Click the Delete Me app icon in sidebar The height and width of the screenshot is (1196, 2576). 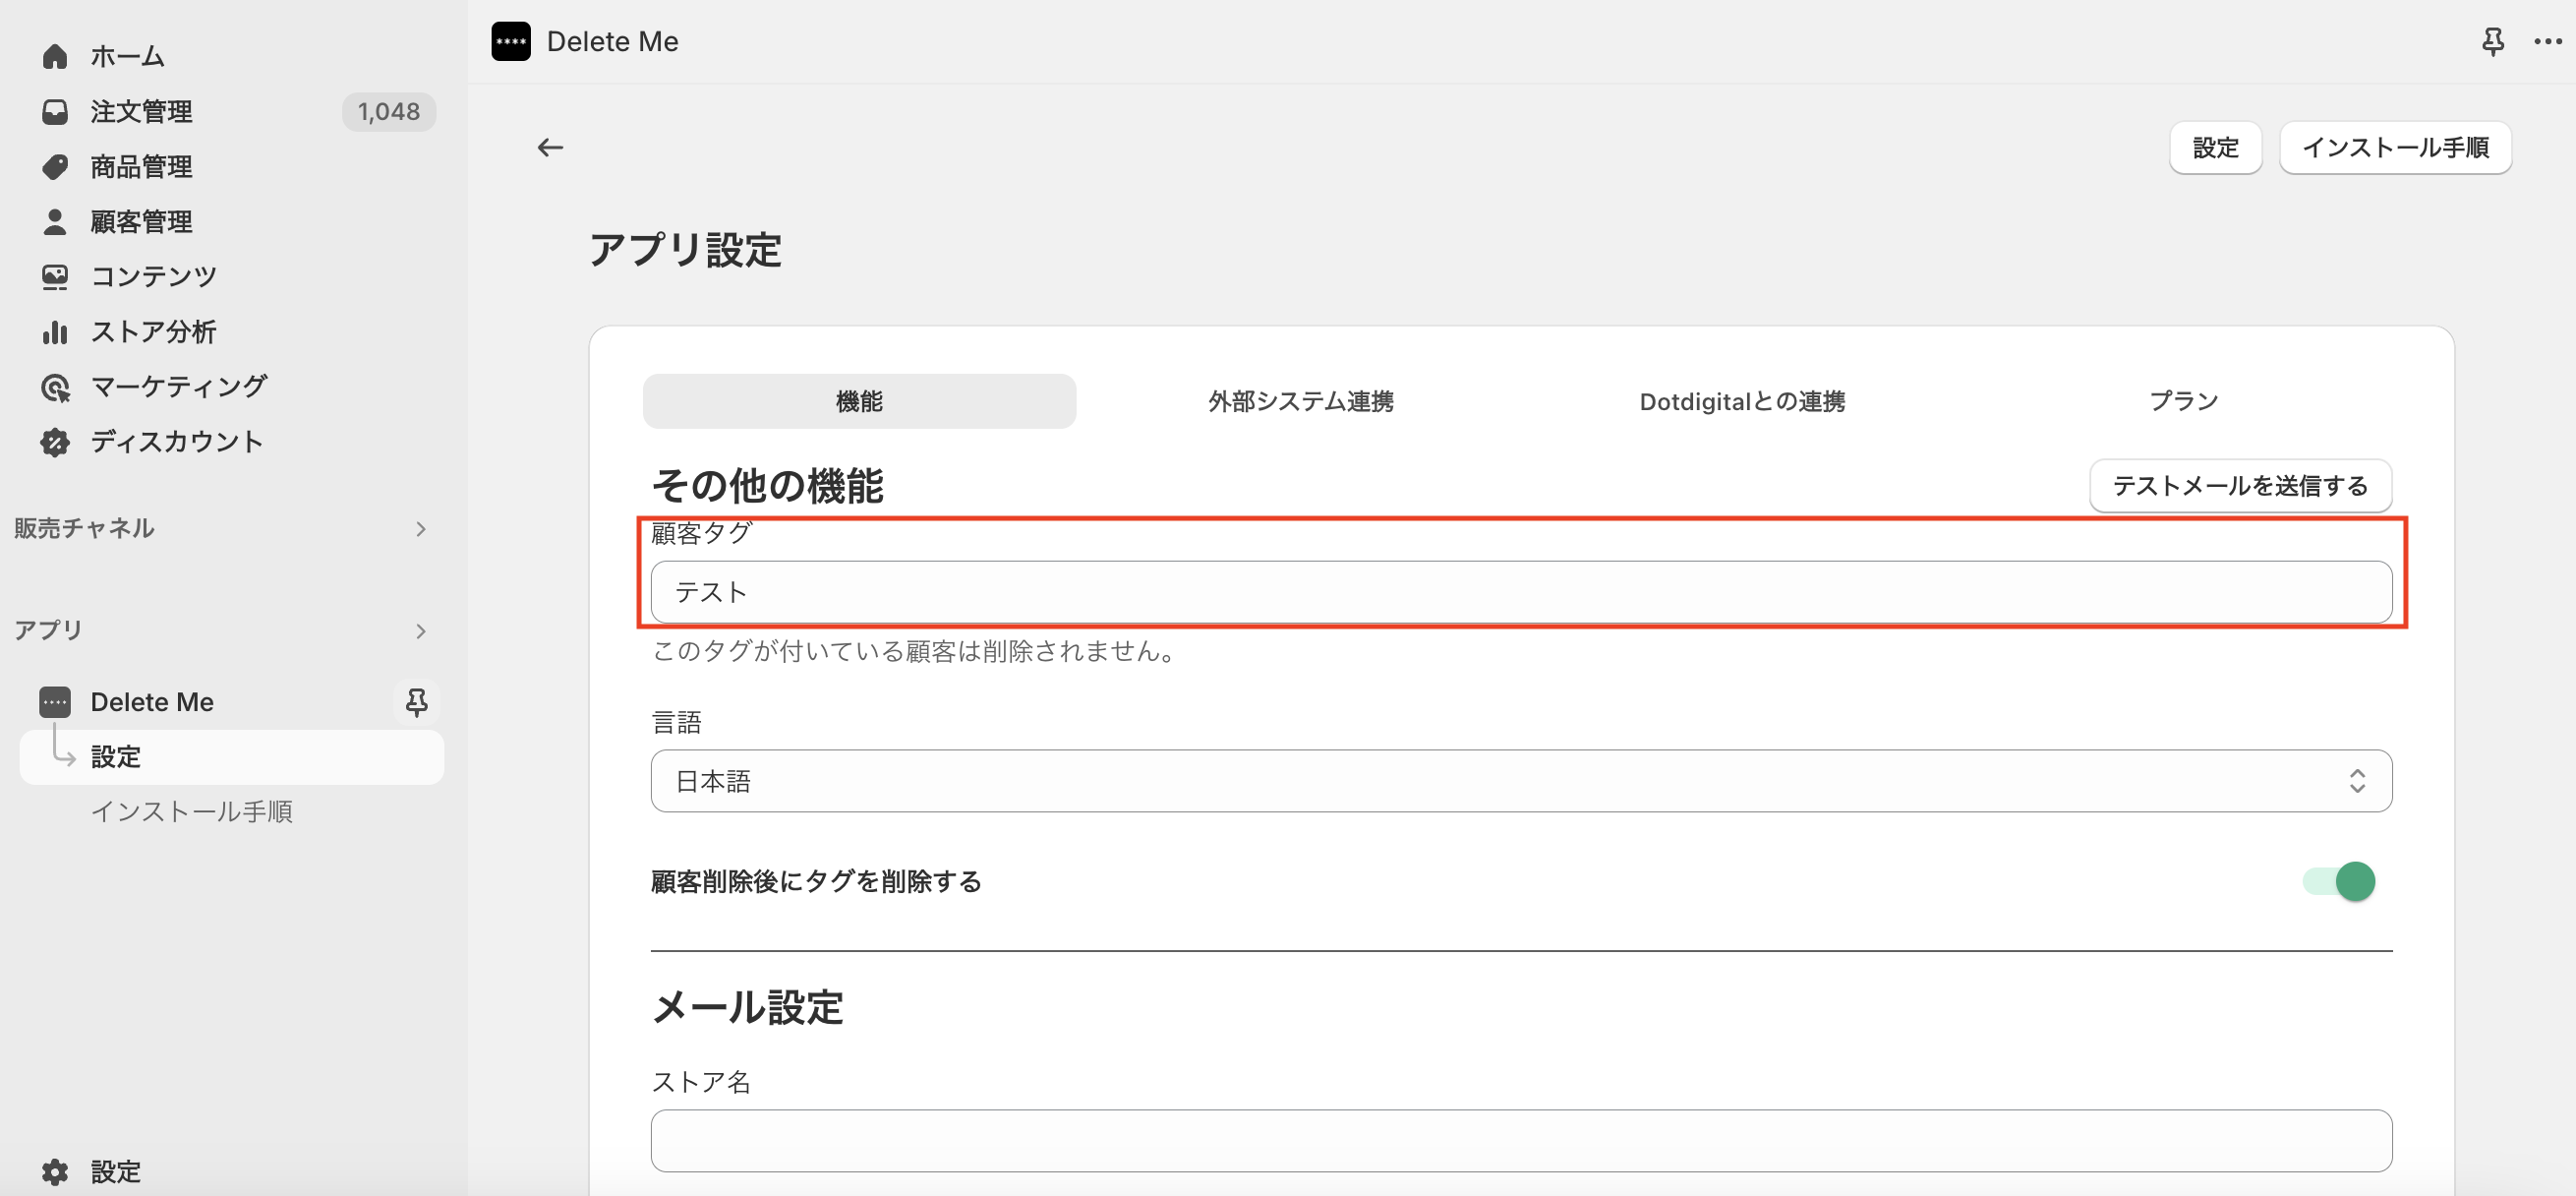pos(55,701)
